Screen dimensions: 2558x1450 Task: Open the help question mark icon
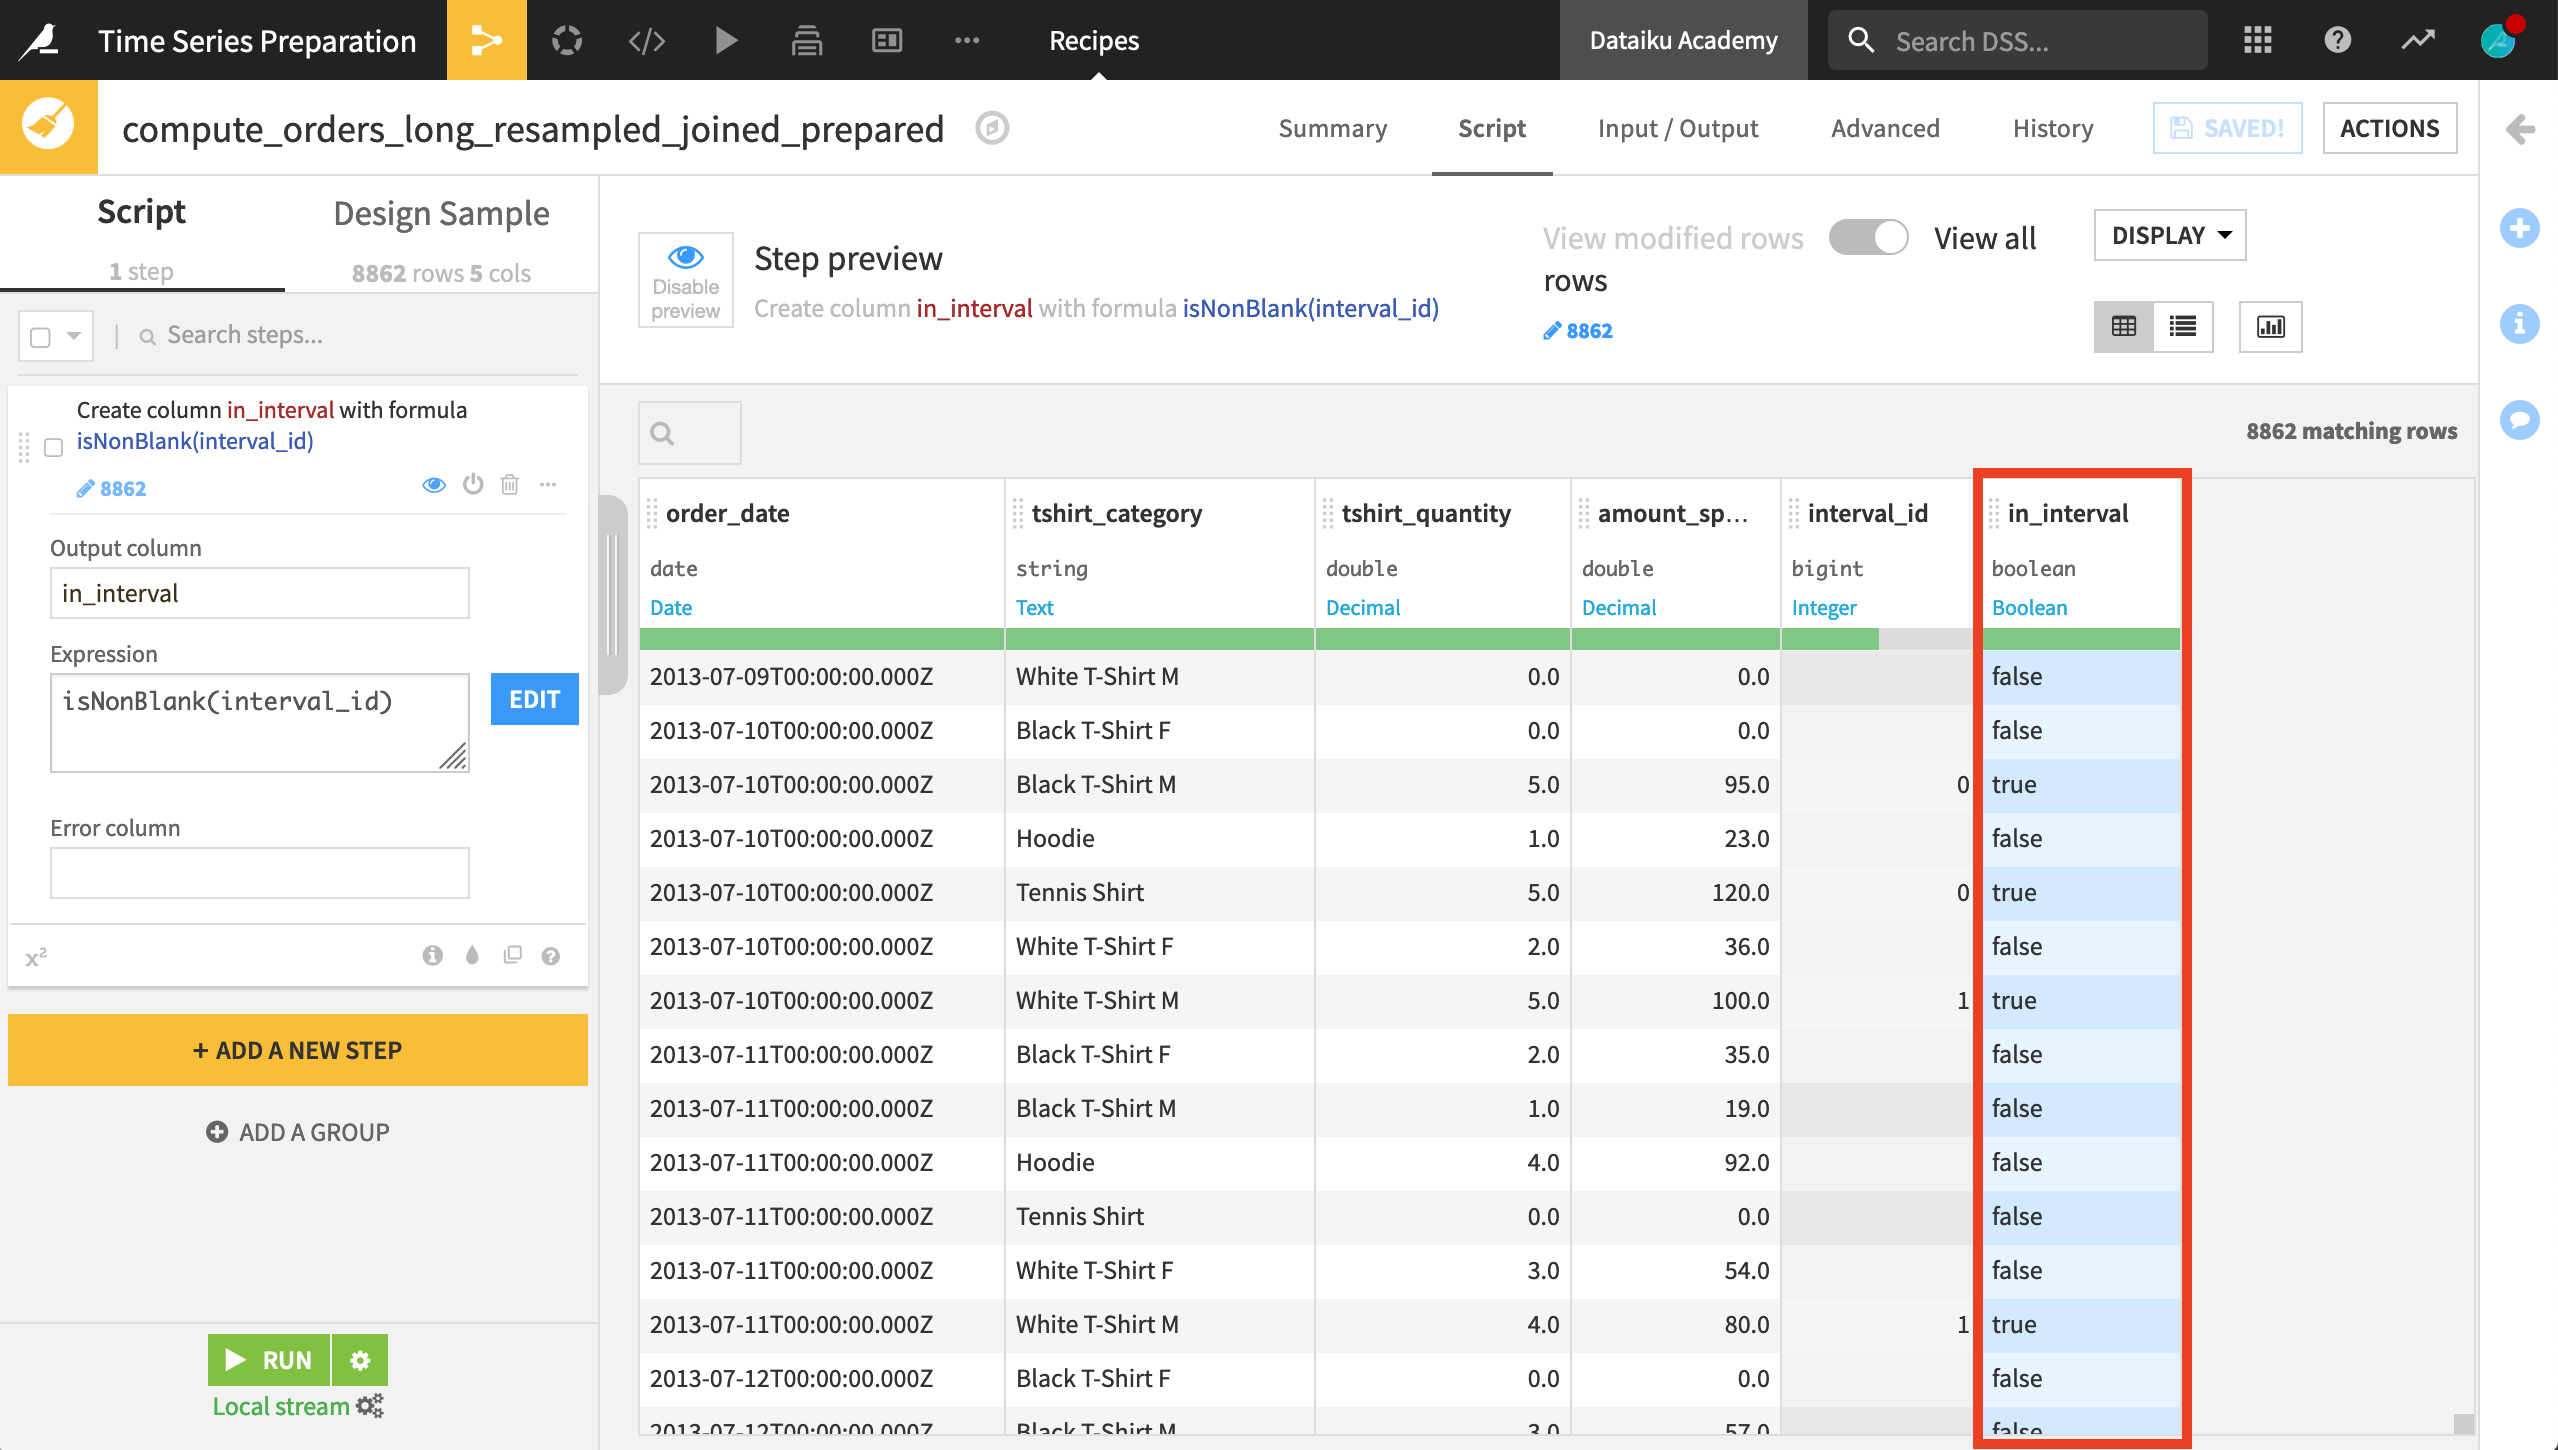coord(2337,40)
